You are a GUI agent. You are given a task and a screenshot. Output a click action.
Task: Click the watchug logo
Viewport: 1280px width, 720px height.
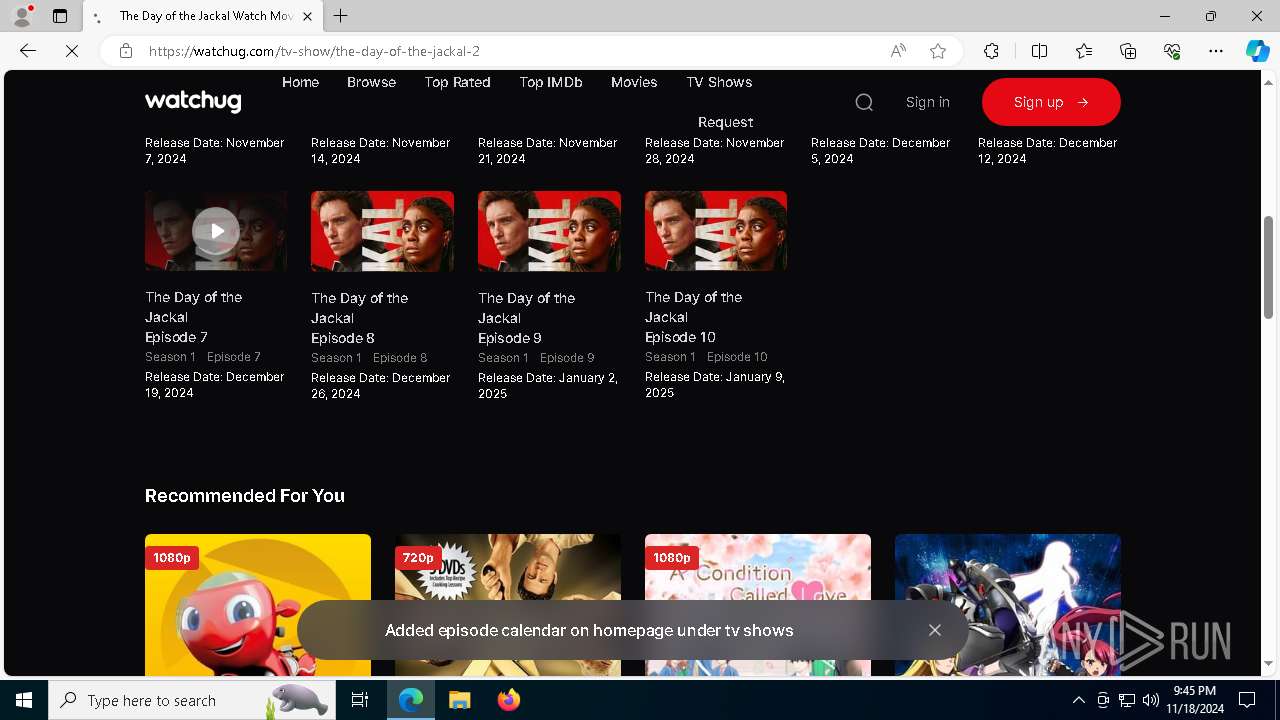193,101
